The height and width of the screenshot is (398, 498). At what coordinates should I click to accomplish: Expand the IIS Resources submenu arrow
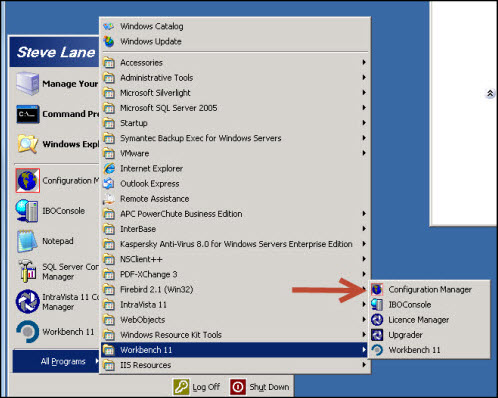pos(364,365)
